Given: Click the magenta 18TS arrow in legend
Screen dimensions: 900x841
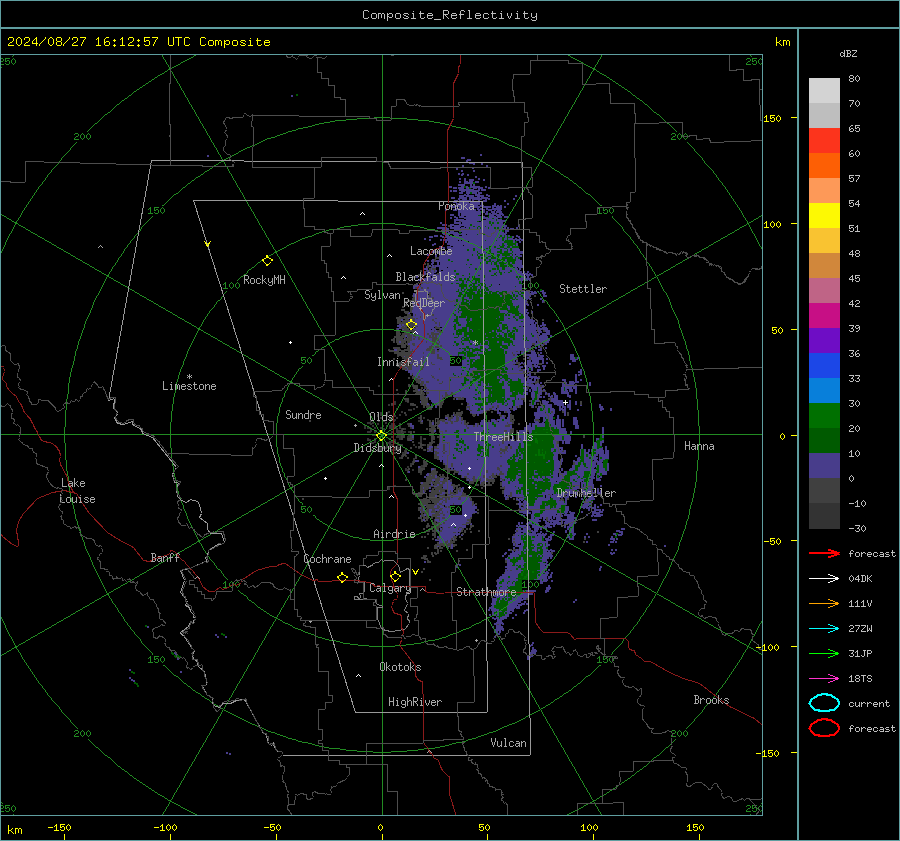Looking at the screenshot, I should 824,679.
